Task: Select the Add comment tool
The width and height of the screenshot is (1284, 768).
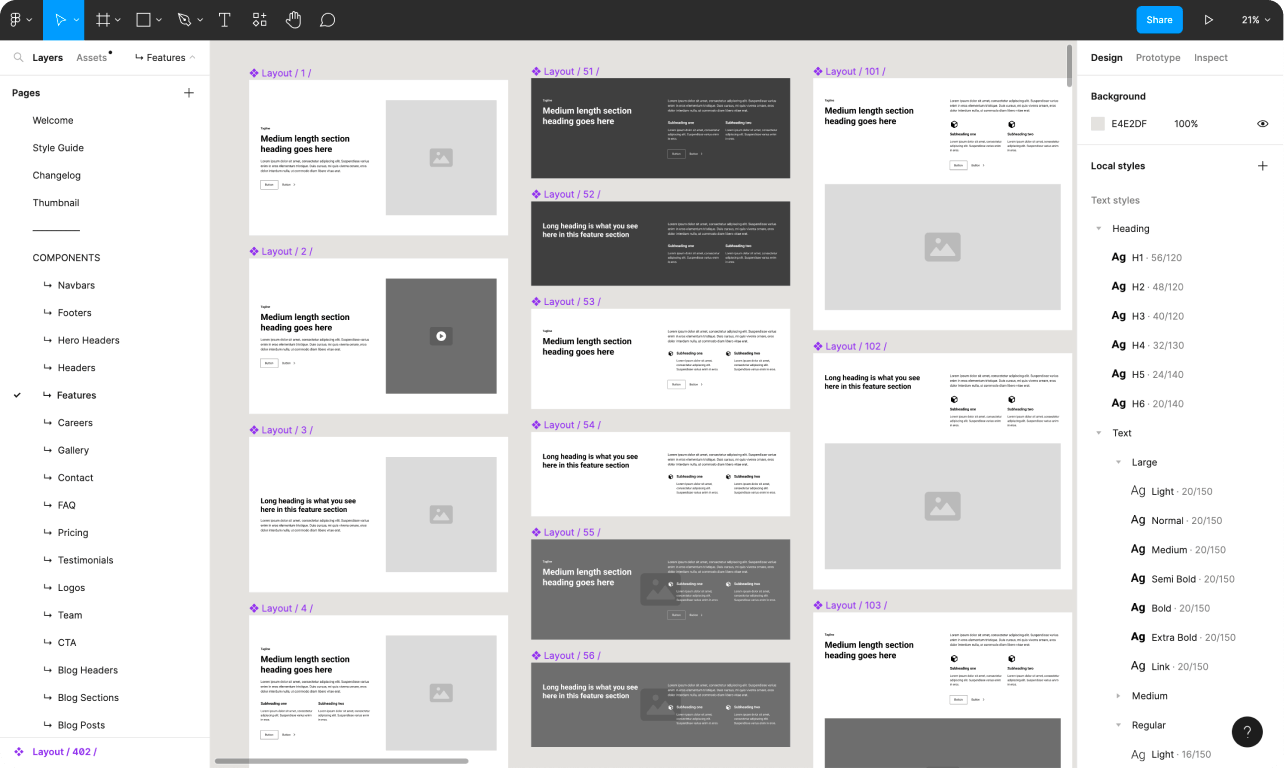Action: (327, 20)
